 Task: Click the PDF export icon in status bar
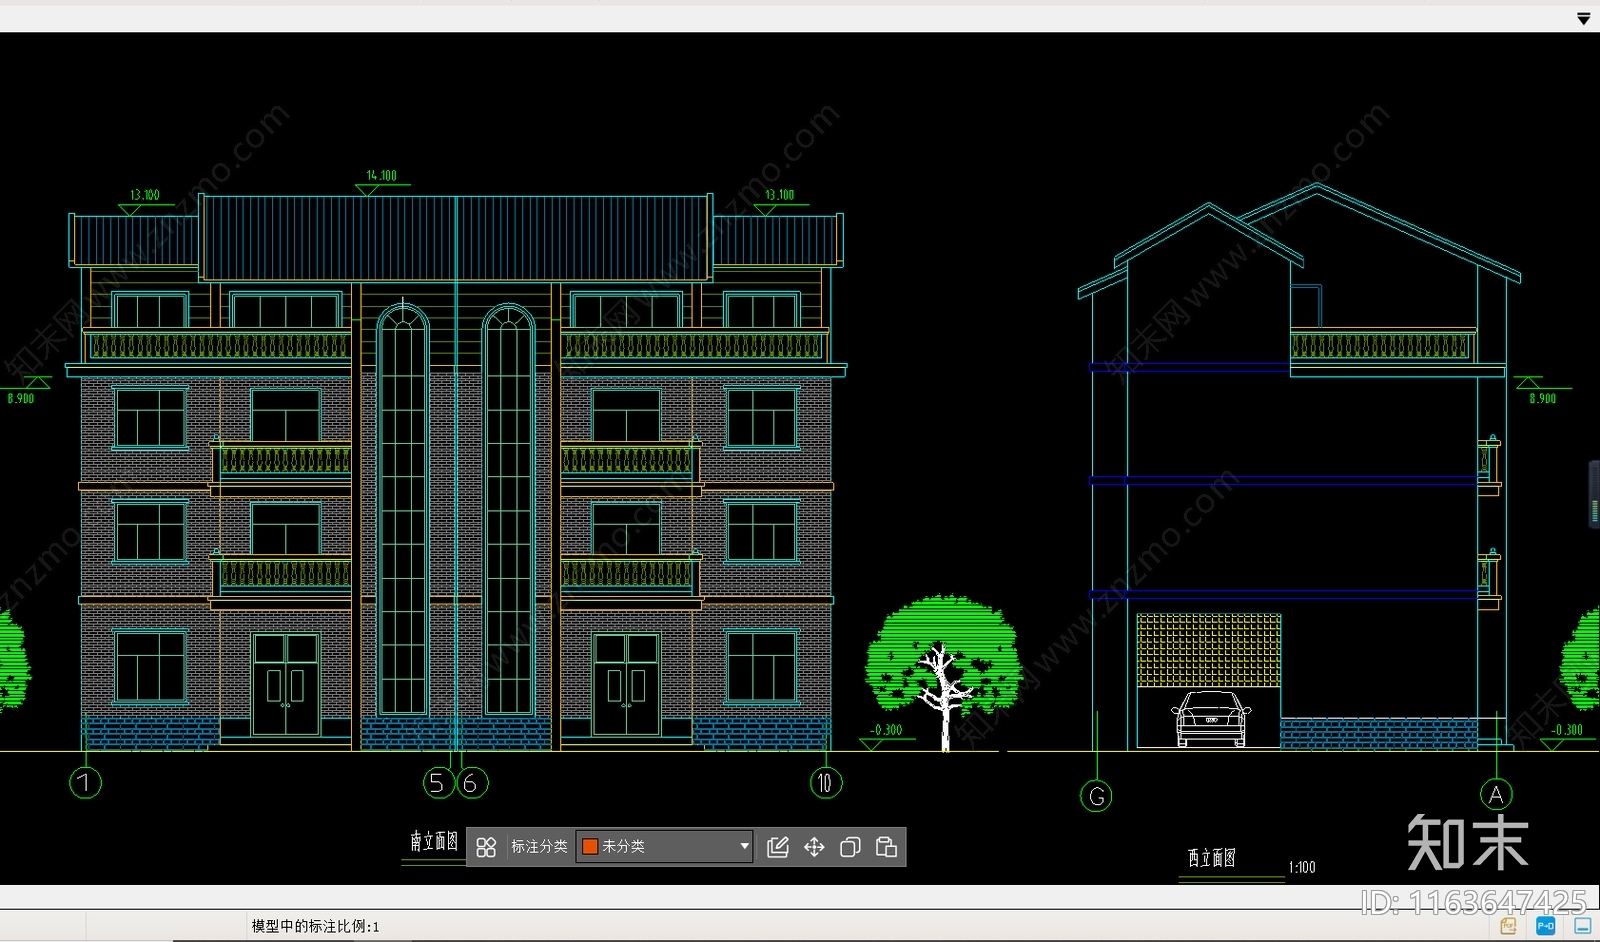(1509, 927)
